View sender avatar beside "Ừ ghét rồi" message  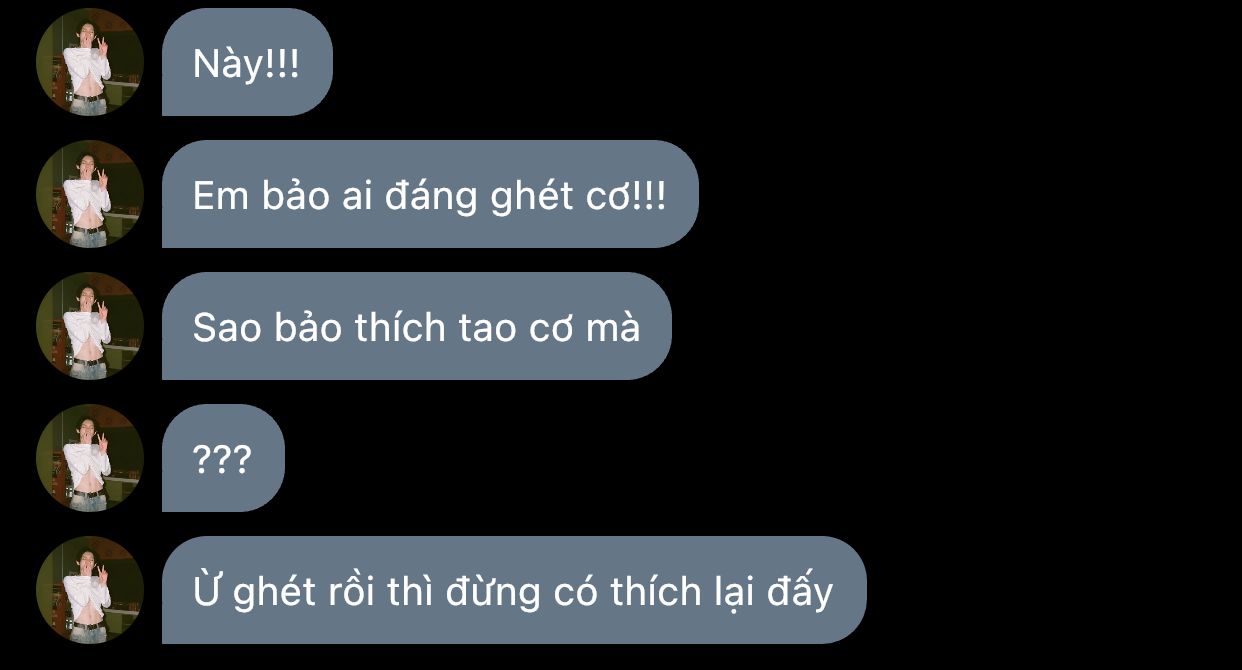coord(90,590)
